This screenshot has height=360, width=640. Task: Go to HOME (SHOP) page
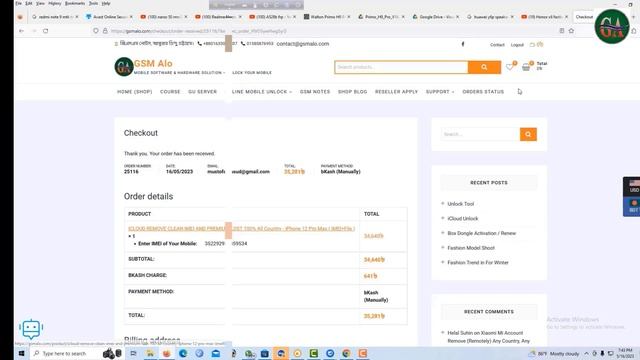pyautogui.click(x=135, y=92)
